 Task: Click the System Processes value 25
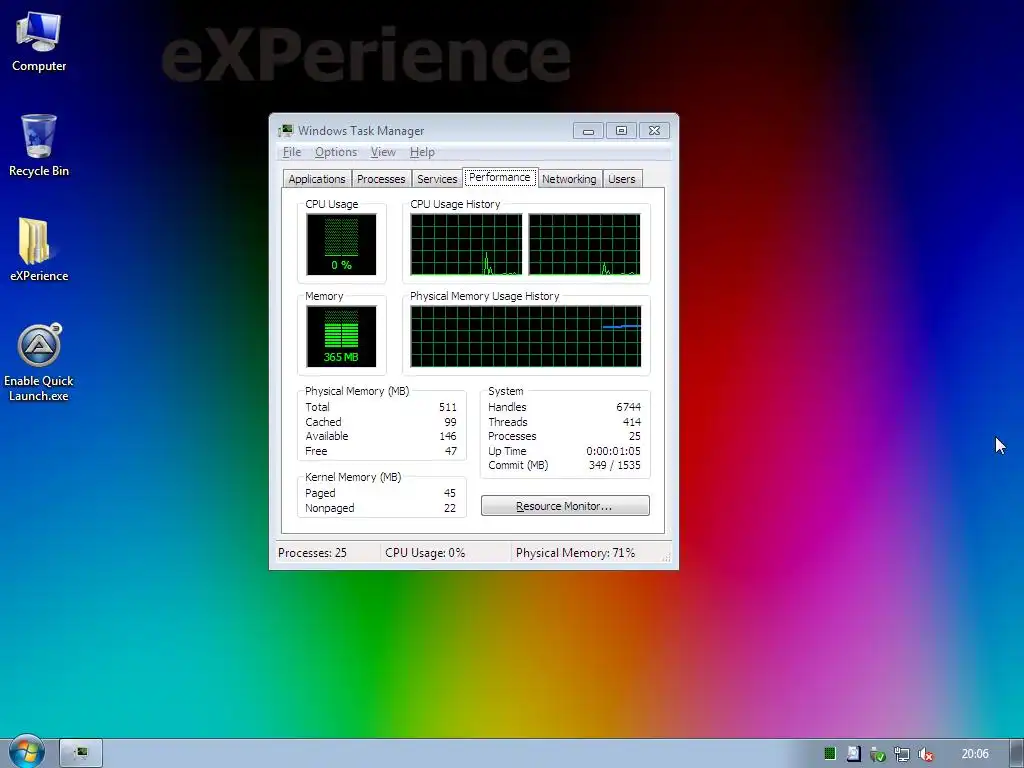pyautogui.click(x=635, y=436)
